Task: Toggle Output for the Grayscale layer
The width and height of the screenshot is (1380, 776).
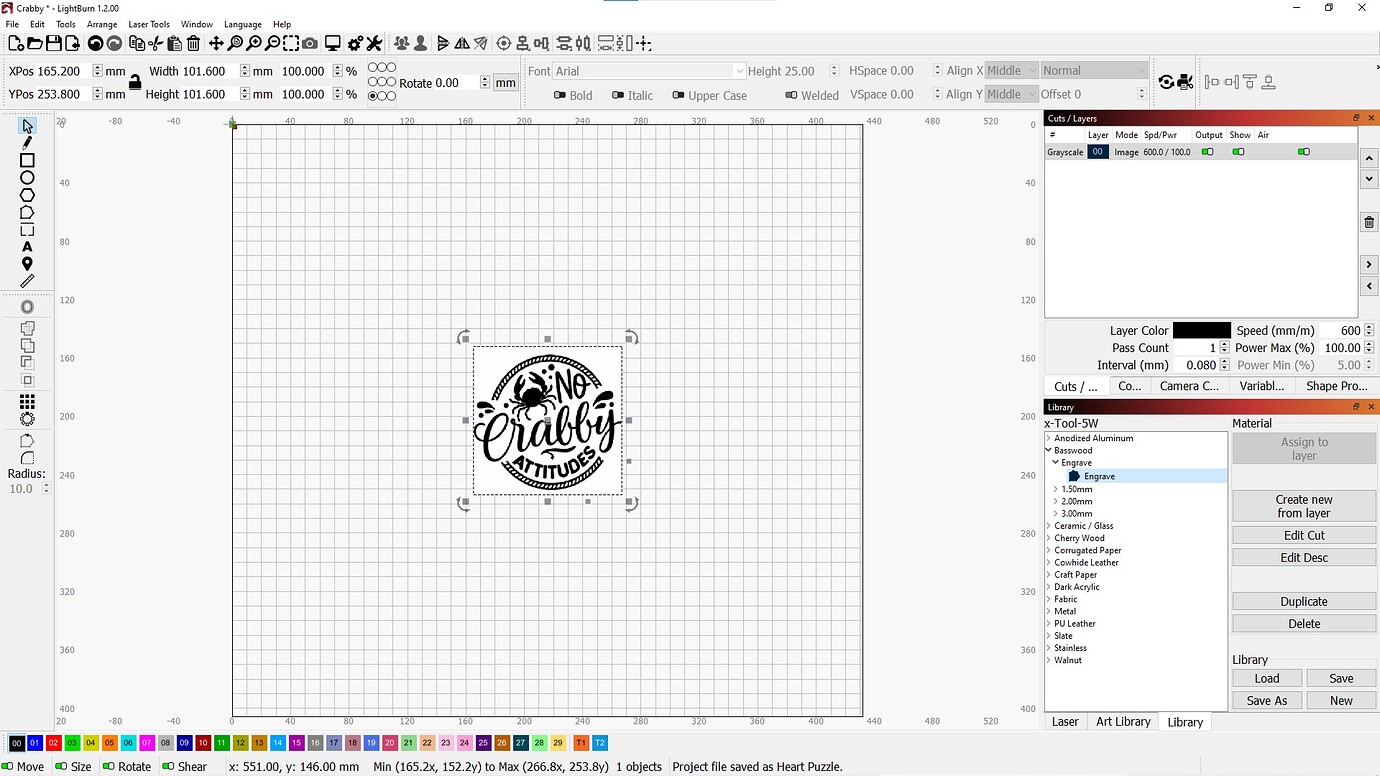Action: (1207, 152)
